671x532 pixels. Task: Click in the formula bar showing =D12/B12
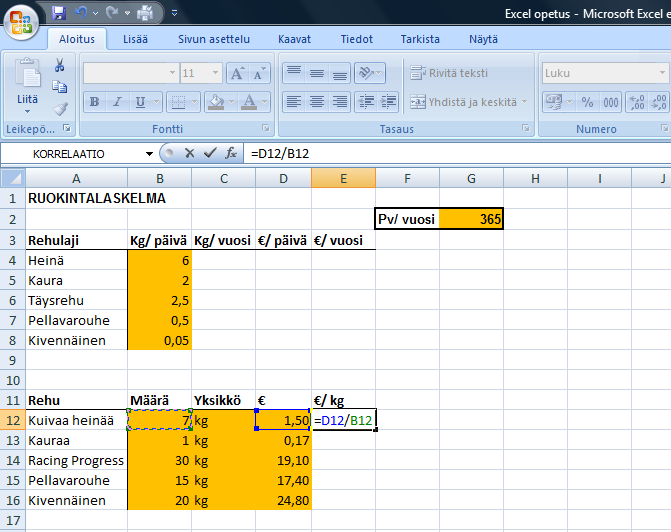click(x=457, y=154)
